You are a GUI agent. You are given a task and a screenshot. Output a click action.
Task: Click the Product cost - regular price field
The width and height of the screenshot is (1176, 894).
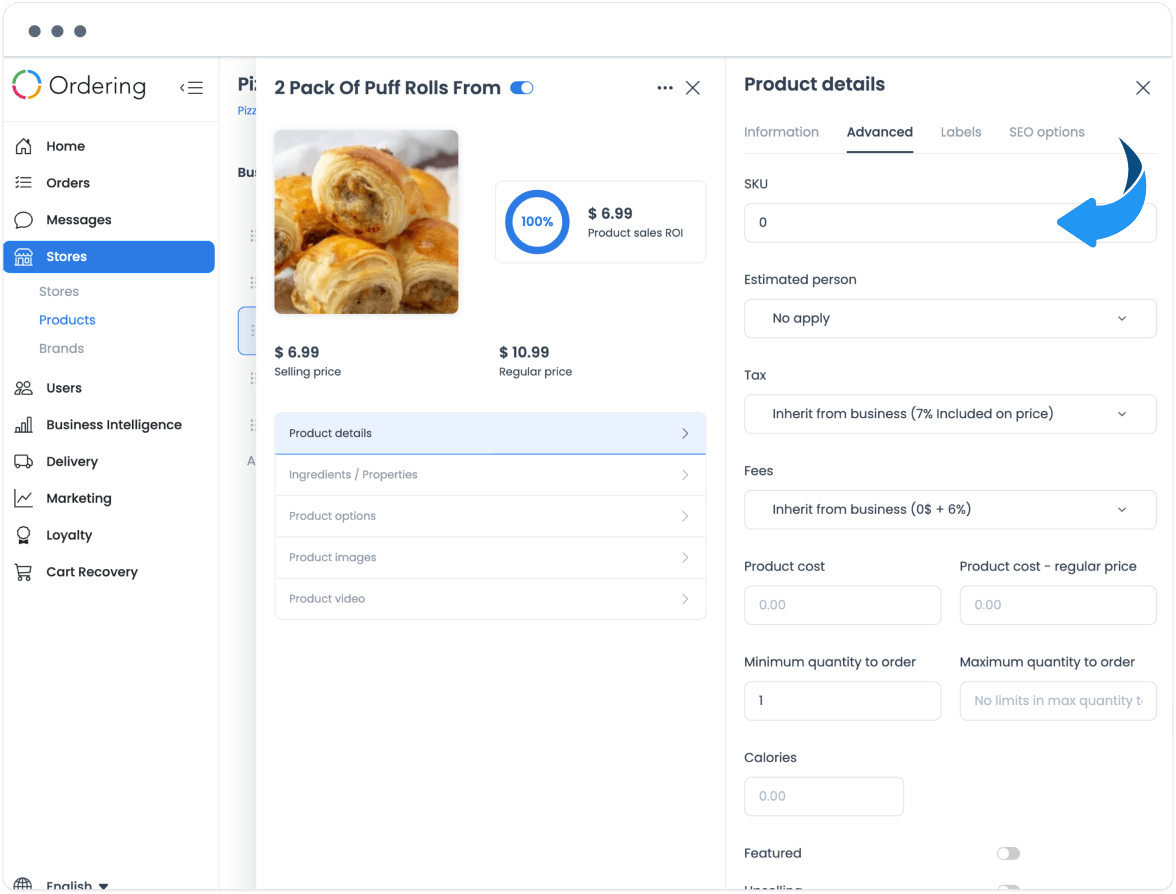click(1058, 605)
